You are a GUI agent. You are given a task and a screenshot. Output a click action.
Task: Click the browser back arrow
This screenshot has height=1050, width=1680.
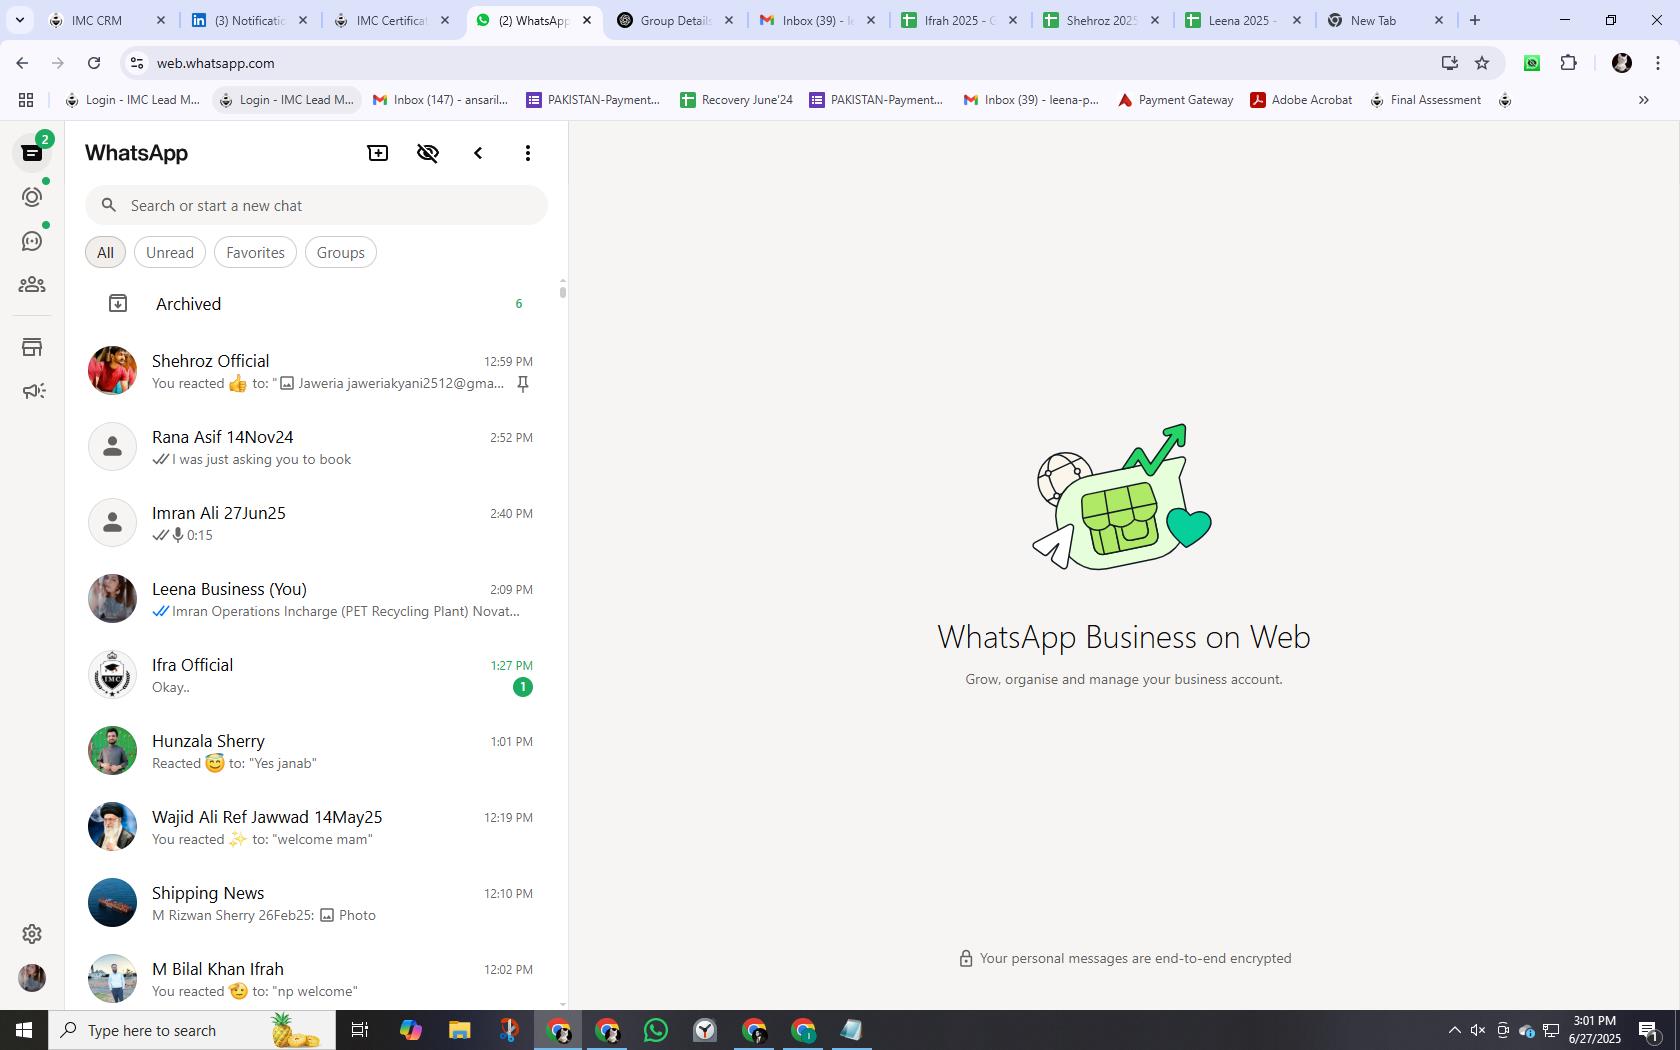point(22,63)
